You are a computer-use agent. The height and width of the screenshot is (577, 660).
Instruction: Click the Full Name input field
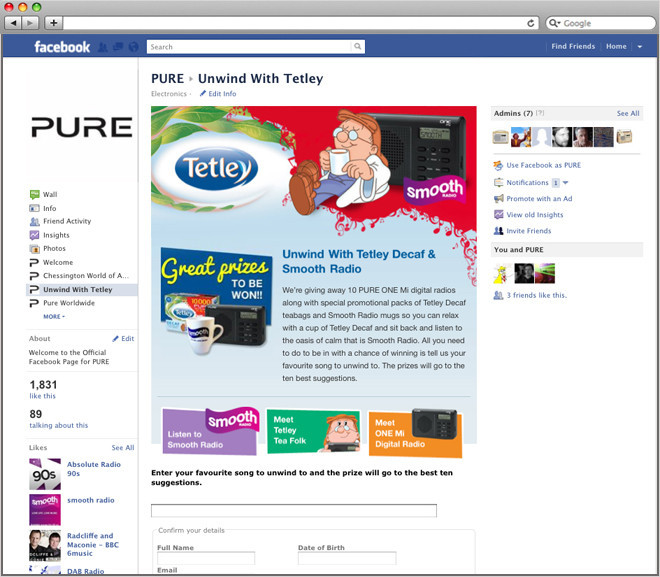(x=206, y=558)
